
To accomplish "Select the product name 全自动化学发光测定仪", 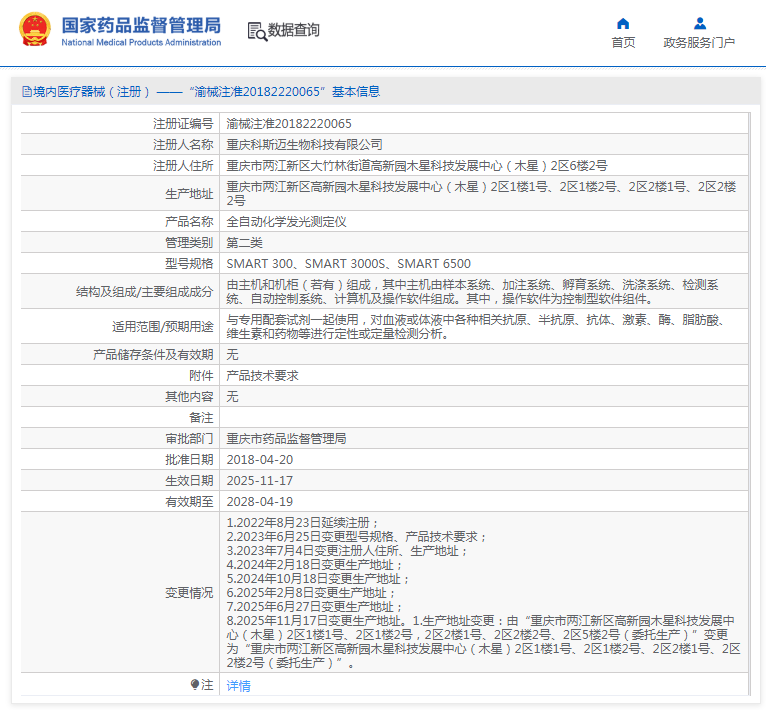I will click(x=286, y=221).
